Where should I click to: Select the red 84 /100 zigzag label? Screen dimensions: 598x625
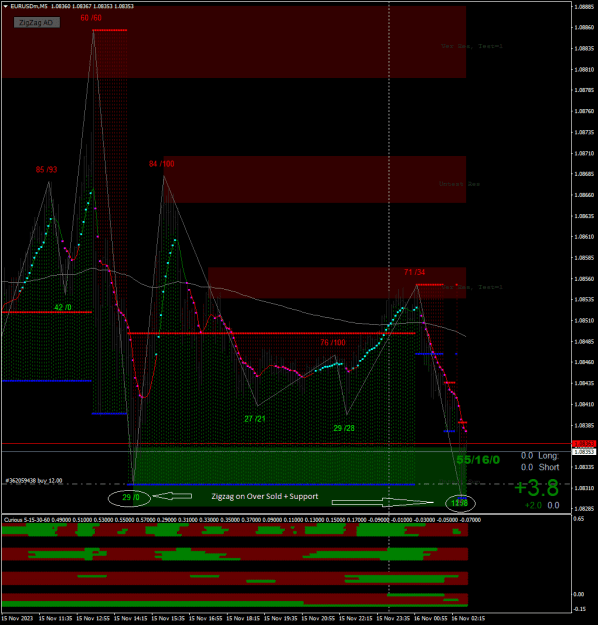coord(161,164)
